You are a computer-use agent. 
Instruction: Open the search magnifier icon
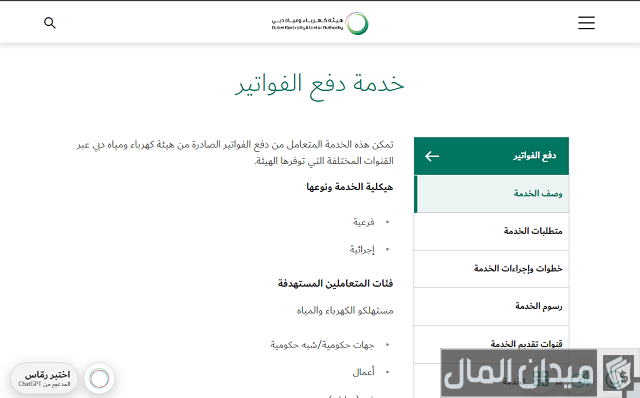pos(50,23)
